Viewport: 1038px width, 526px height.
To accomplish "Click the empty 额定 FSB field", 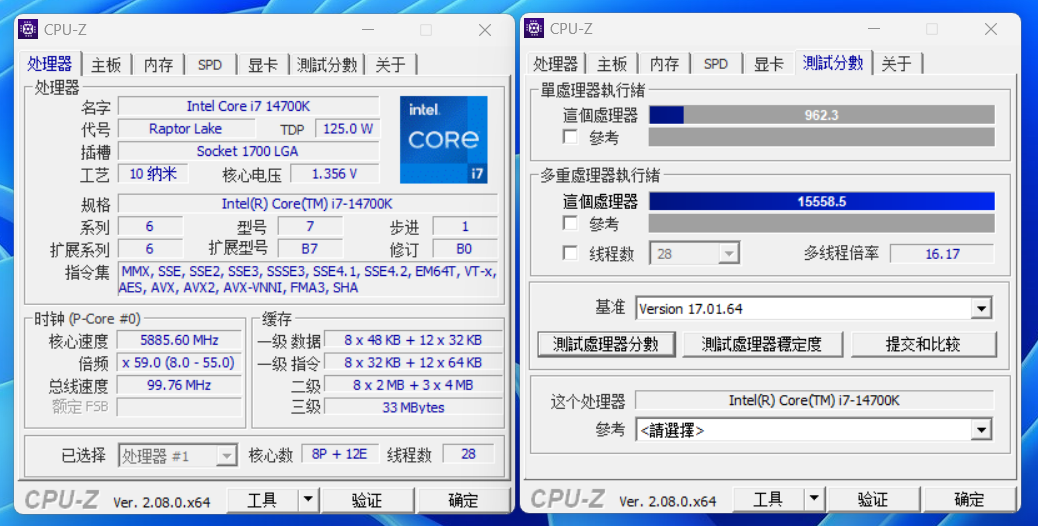I will pos(179,407).
